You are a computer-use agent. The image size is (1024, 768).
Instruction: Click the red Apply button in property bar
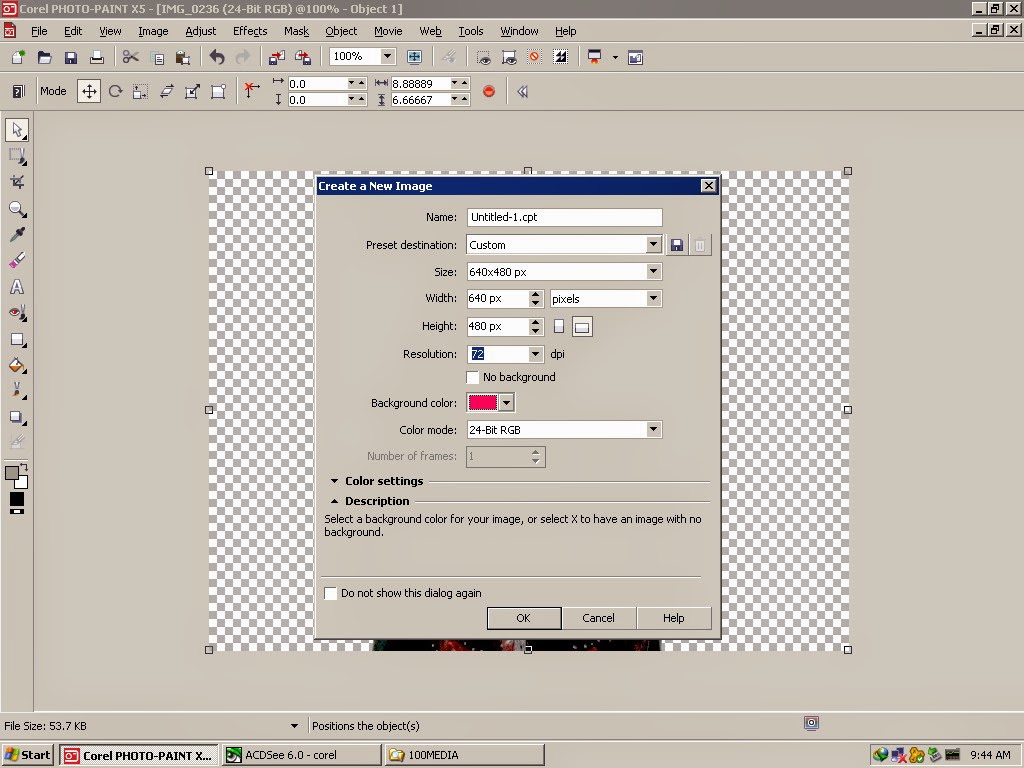point(488,91)
